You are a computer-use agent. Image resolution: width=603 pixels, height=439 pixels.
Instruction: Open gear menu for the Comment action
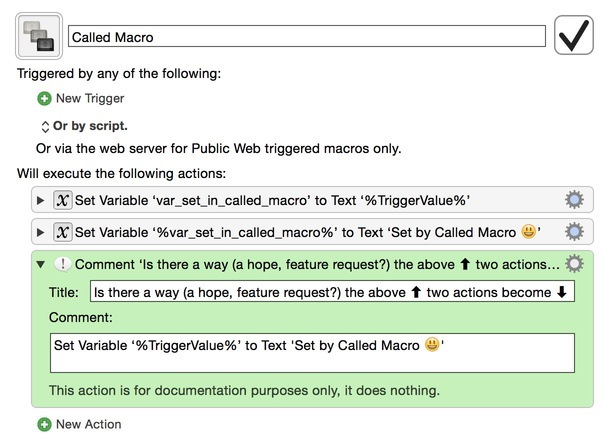click(x=574, y=264)
